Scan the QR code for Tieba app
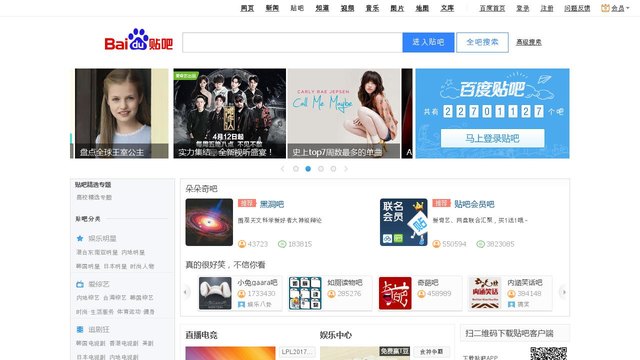640x360 pixels. (549, 353)
